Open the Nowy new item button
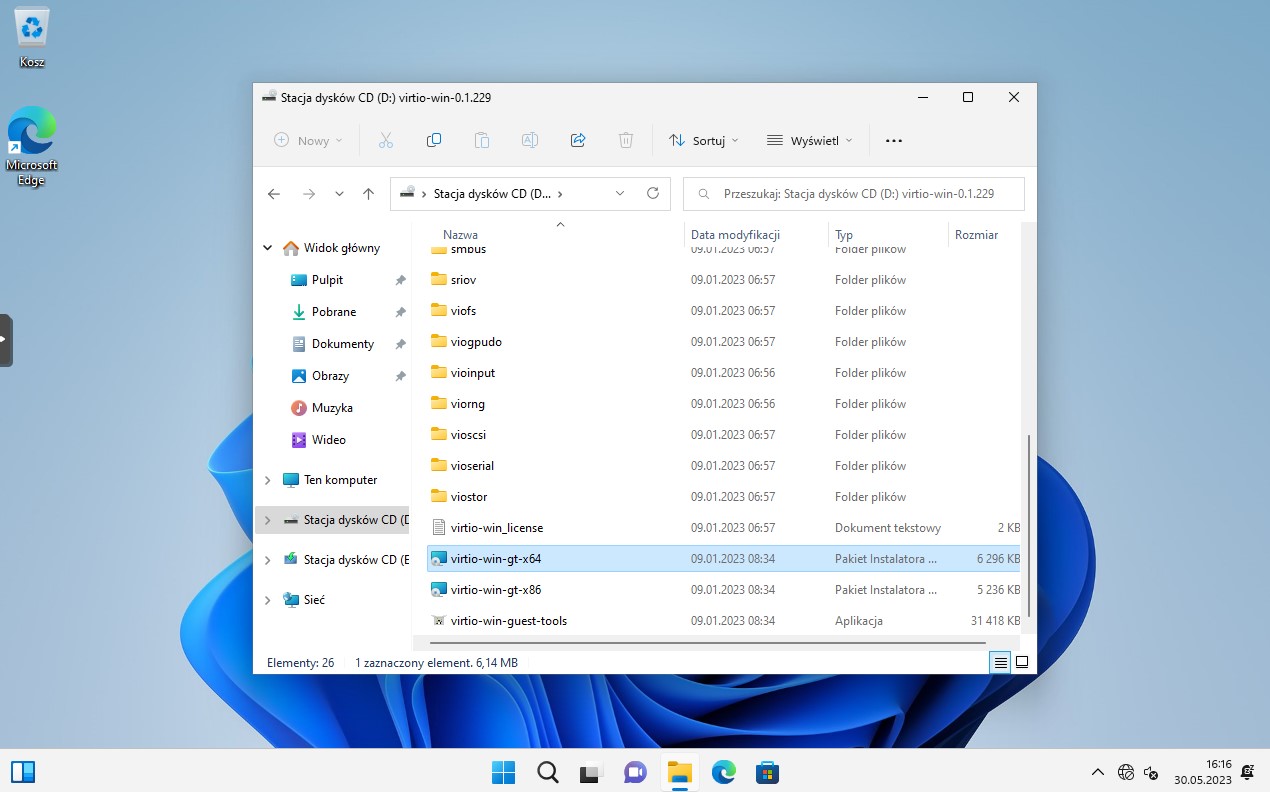Viewport: 1270px width, 792px height. (309, 141)
